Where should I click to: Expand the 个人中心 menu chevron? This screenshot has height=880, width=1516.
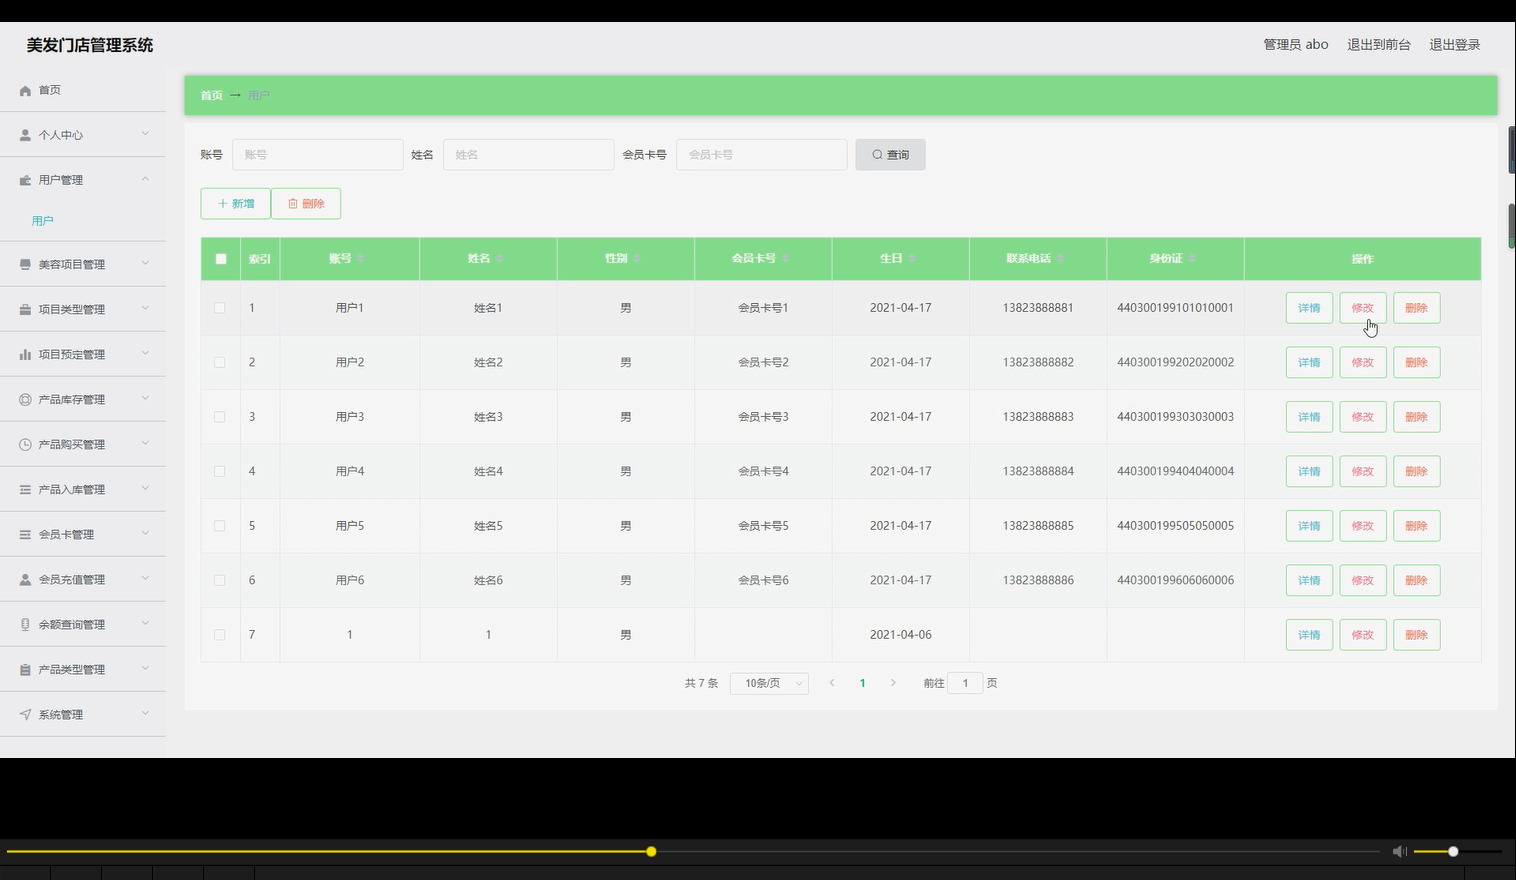pos(145,134)
